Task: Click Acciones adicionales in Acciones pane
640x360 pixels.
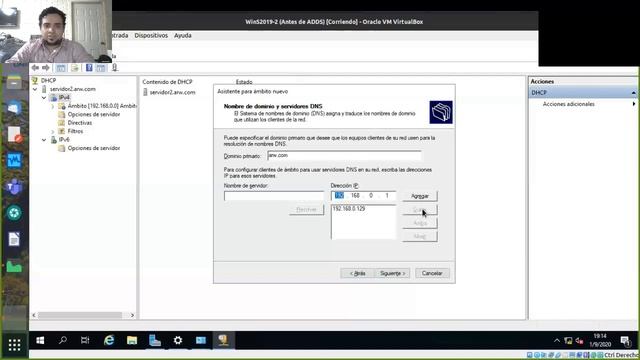Action: coord(568,104)
